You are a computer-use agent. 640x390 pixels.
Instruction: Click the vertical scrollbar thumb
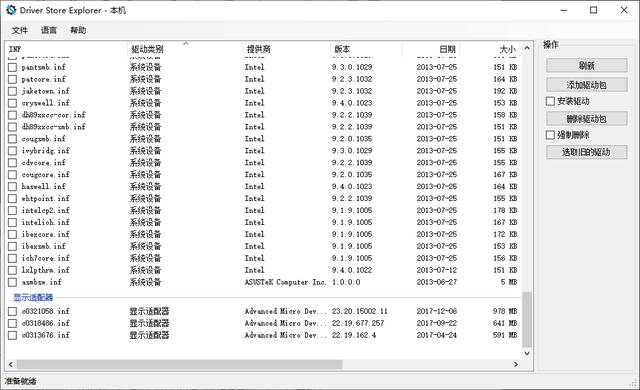pyautogui.click(x=527, y=319)
